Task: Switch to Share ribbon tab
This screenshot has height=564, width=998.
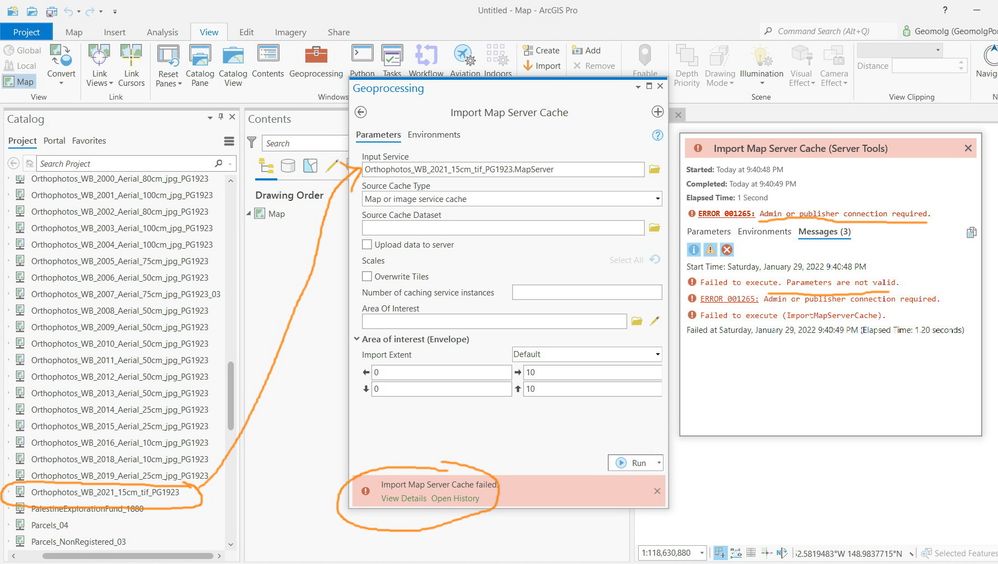Action: (339, 32)
